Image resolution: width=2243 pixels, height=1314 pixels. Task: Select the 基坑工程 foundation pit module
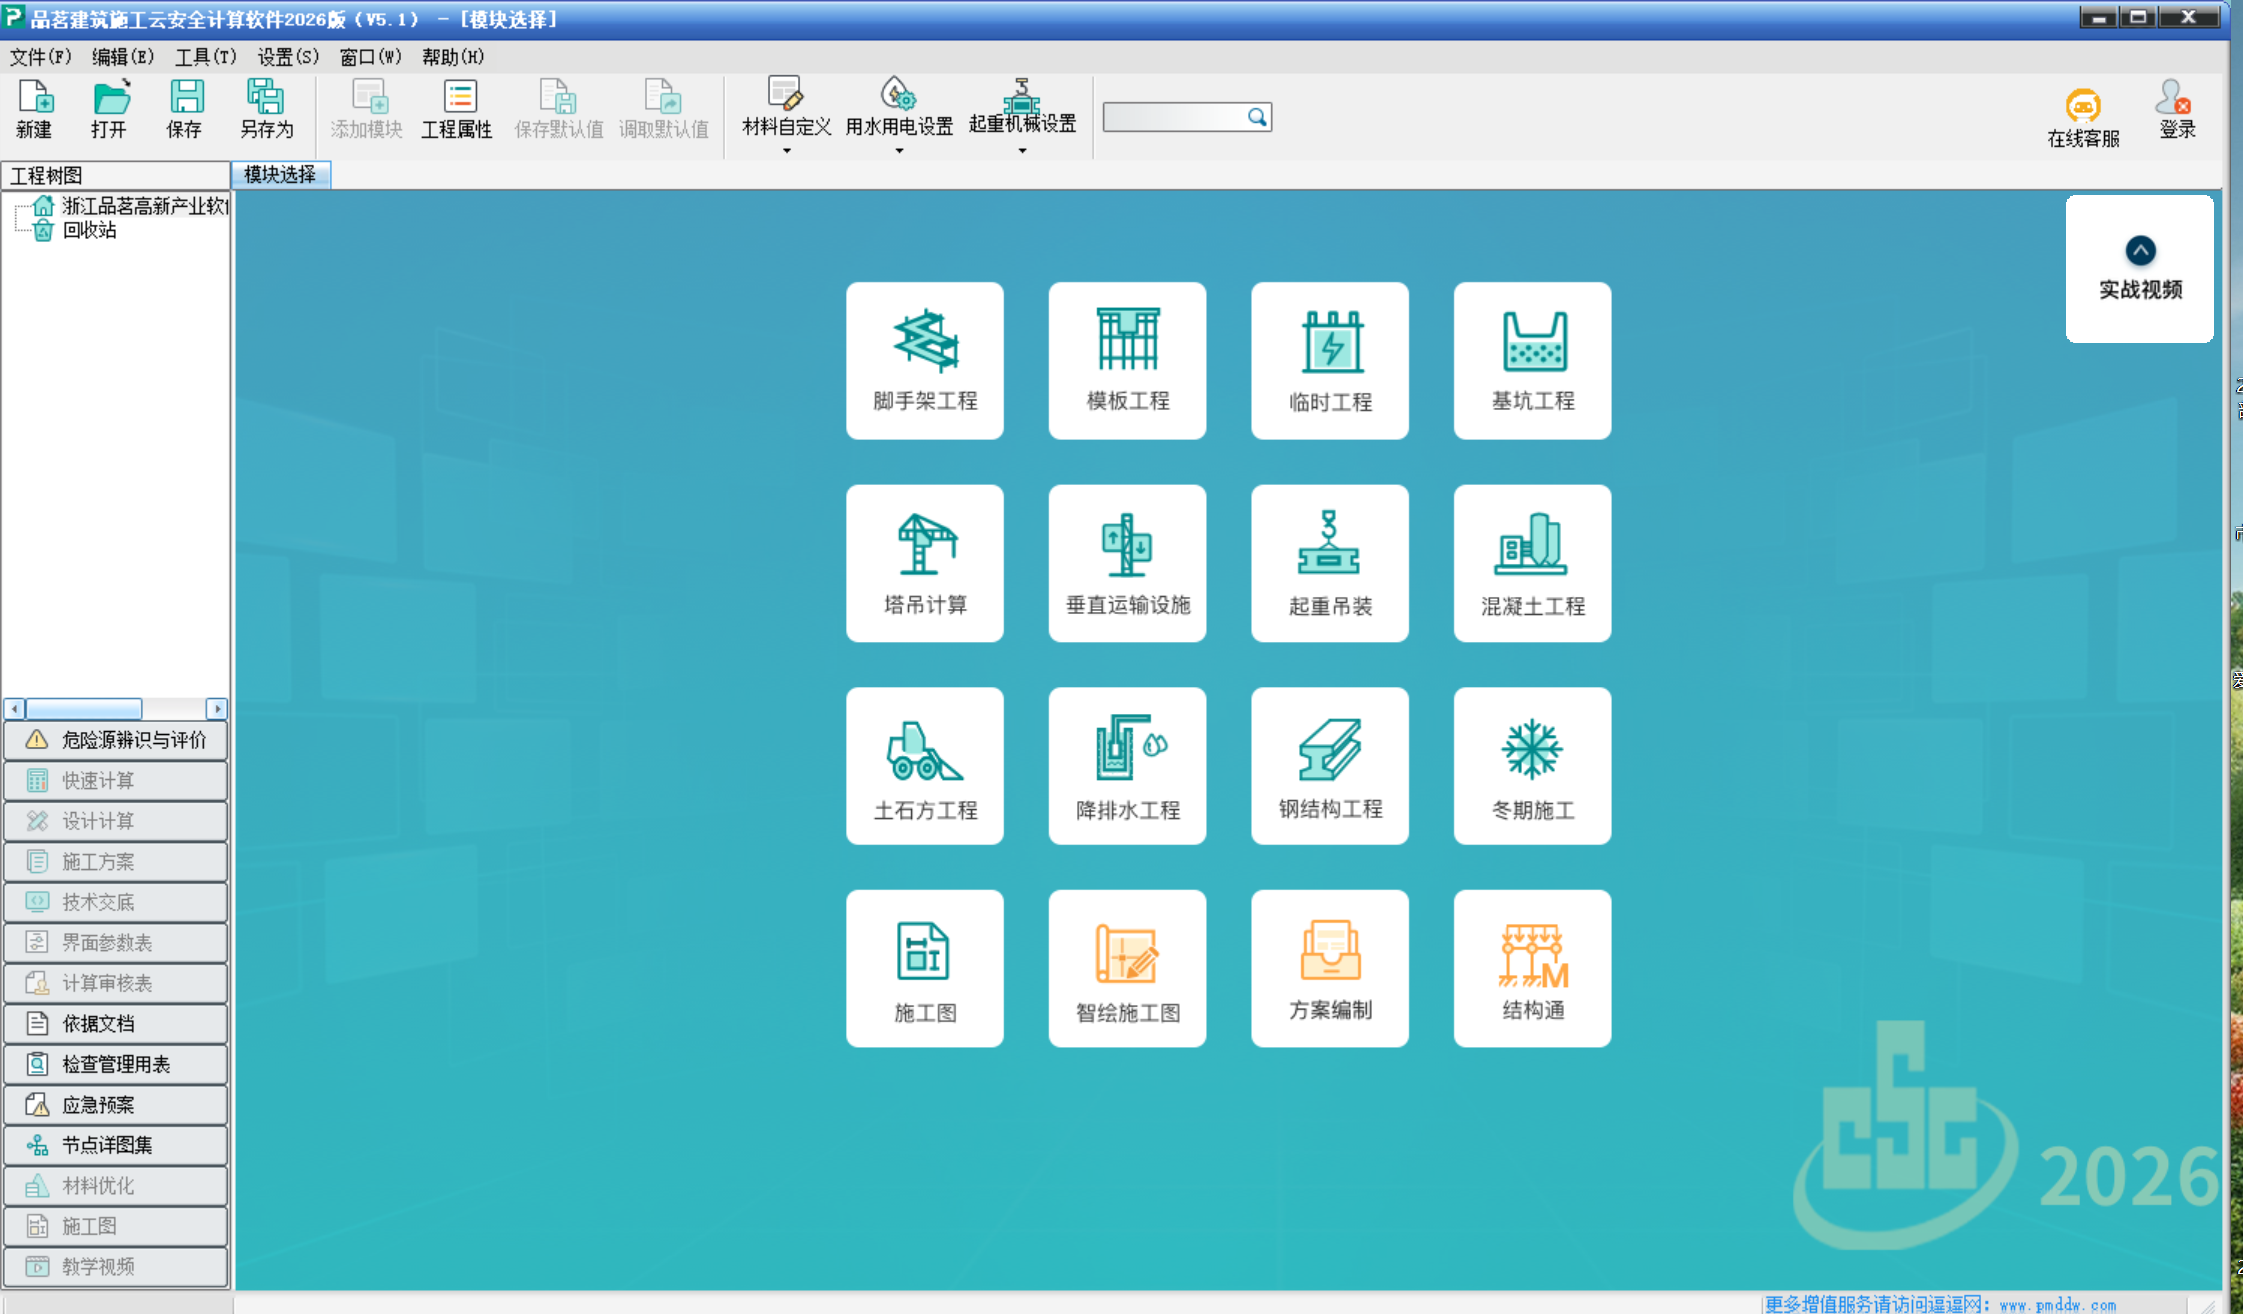[1532, 360]
